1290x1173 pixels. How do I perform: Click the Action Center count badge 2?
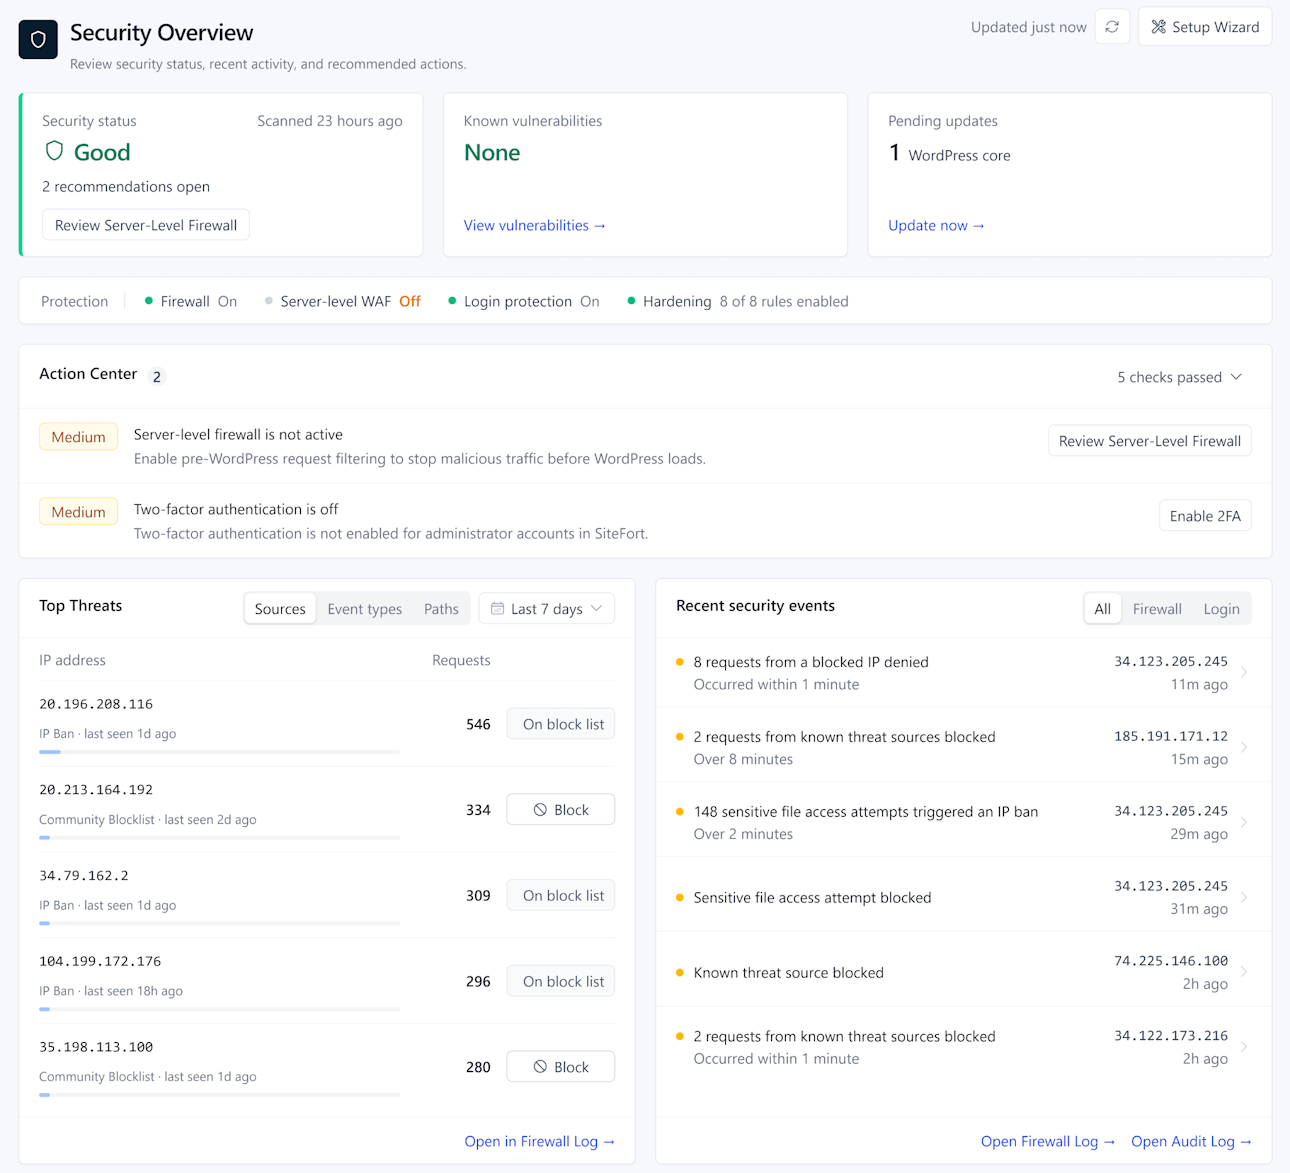156,377
